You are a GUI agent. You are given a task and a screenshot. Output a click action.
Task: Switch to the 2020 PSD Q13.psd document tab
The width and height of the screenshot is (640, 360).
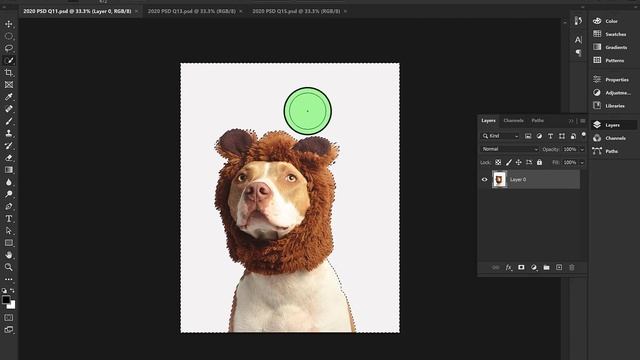tap(191, 11)
